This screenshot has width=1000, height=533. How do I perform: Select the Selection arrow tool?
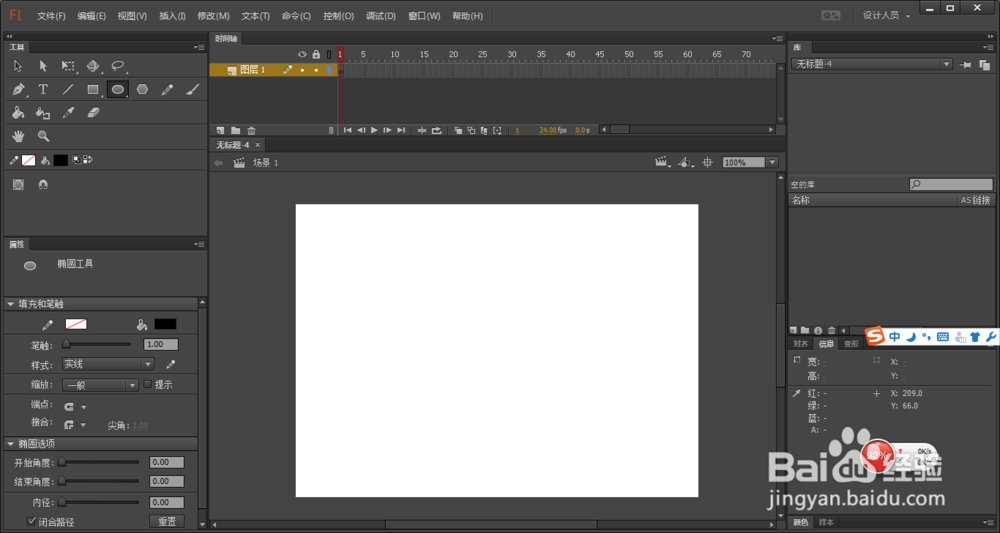click(x=18, y=66)
